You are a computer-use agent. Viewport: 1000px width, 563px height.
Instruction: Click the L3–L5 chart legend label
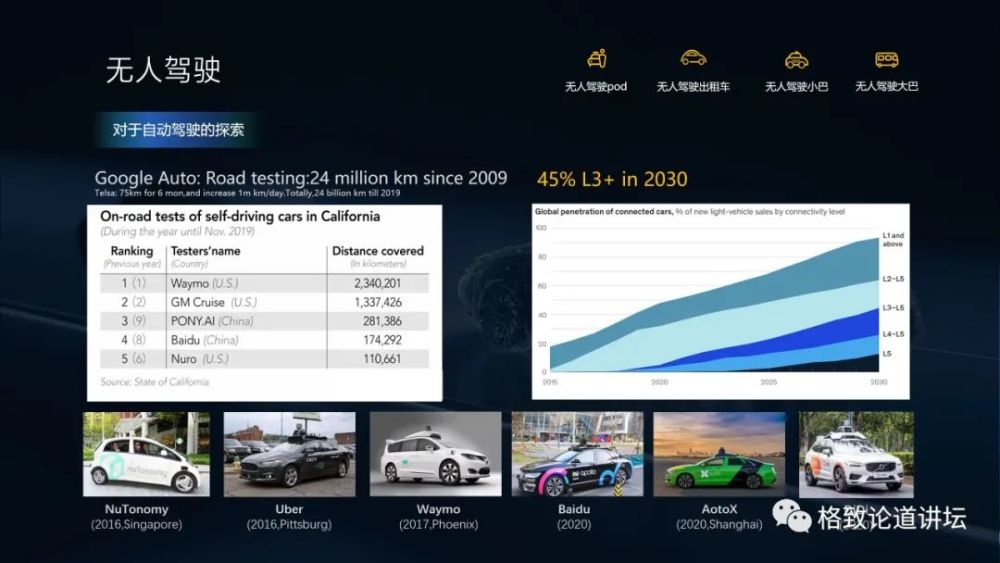893,308
